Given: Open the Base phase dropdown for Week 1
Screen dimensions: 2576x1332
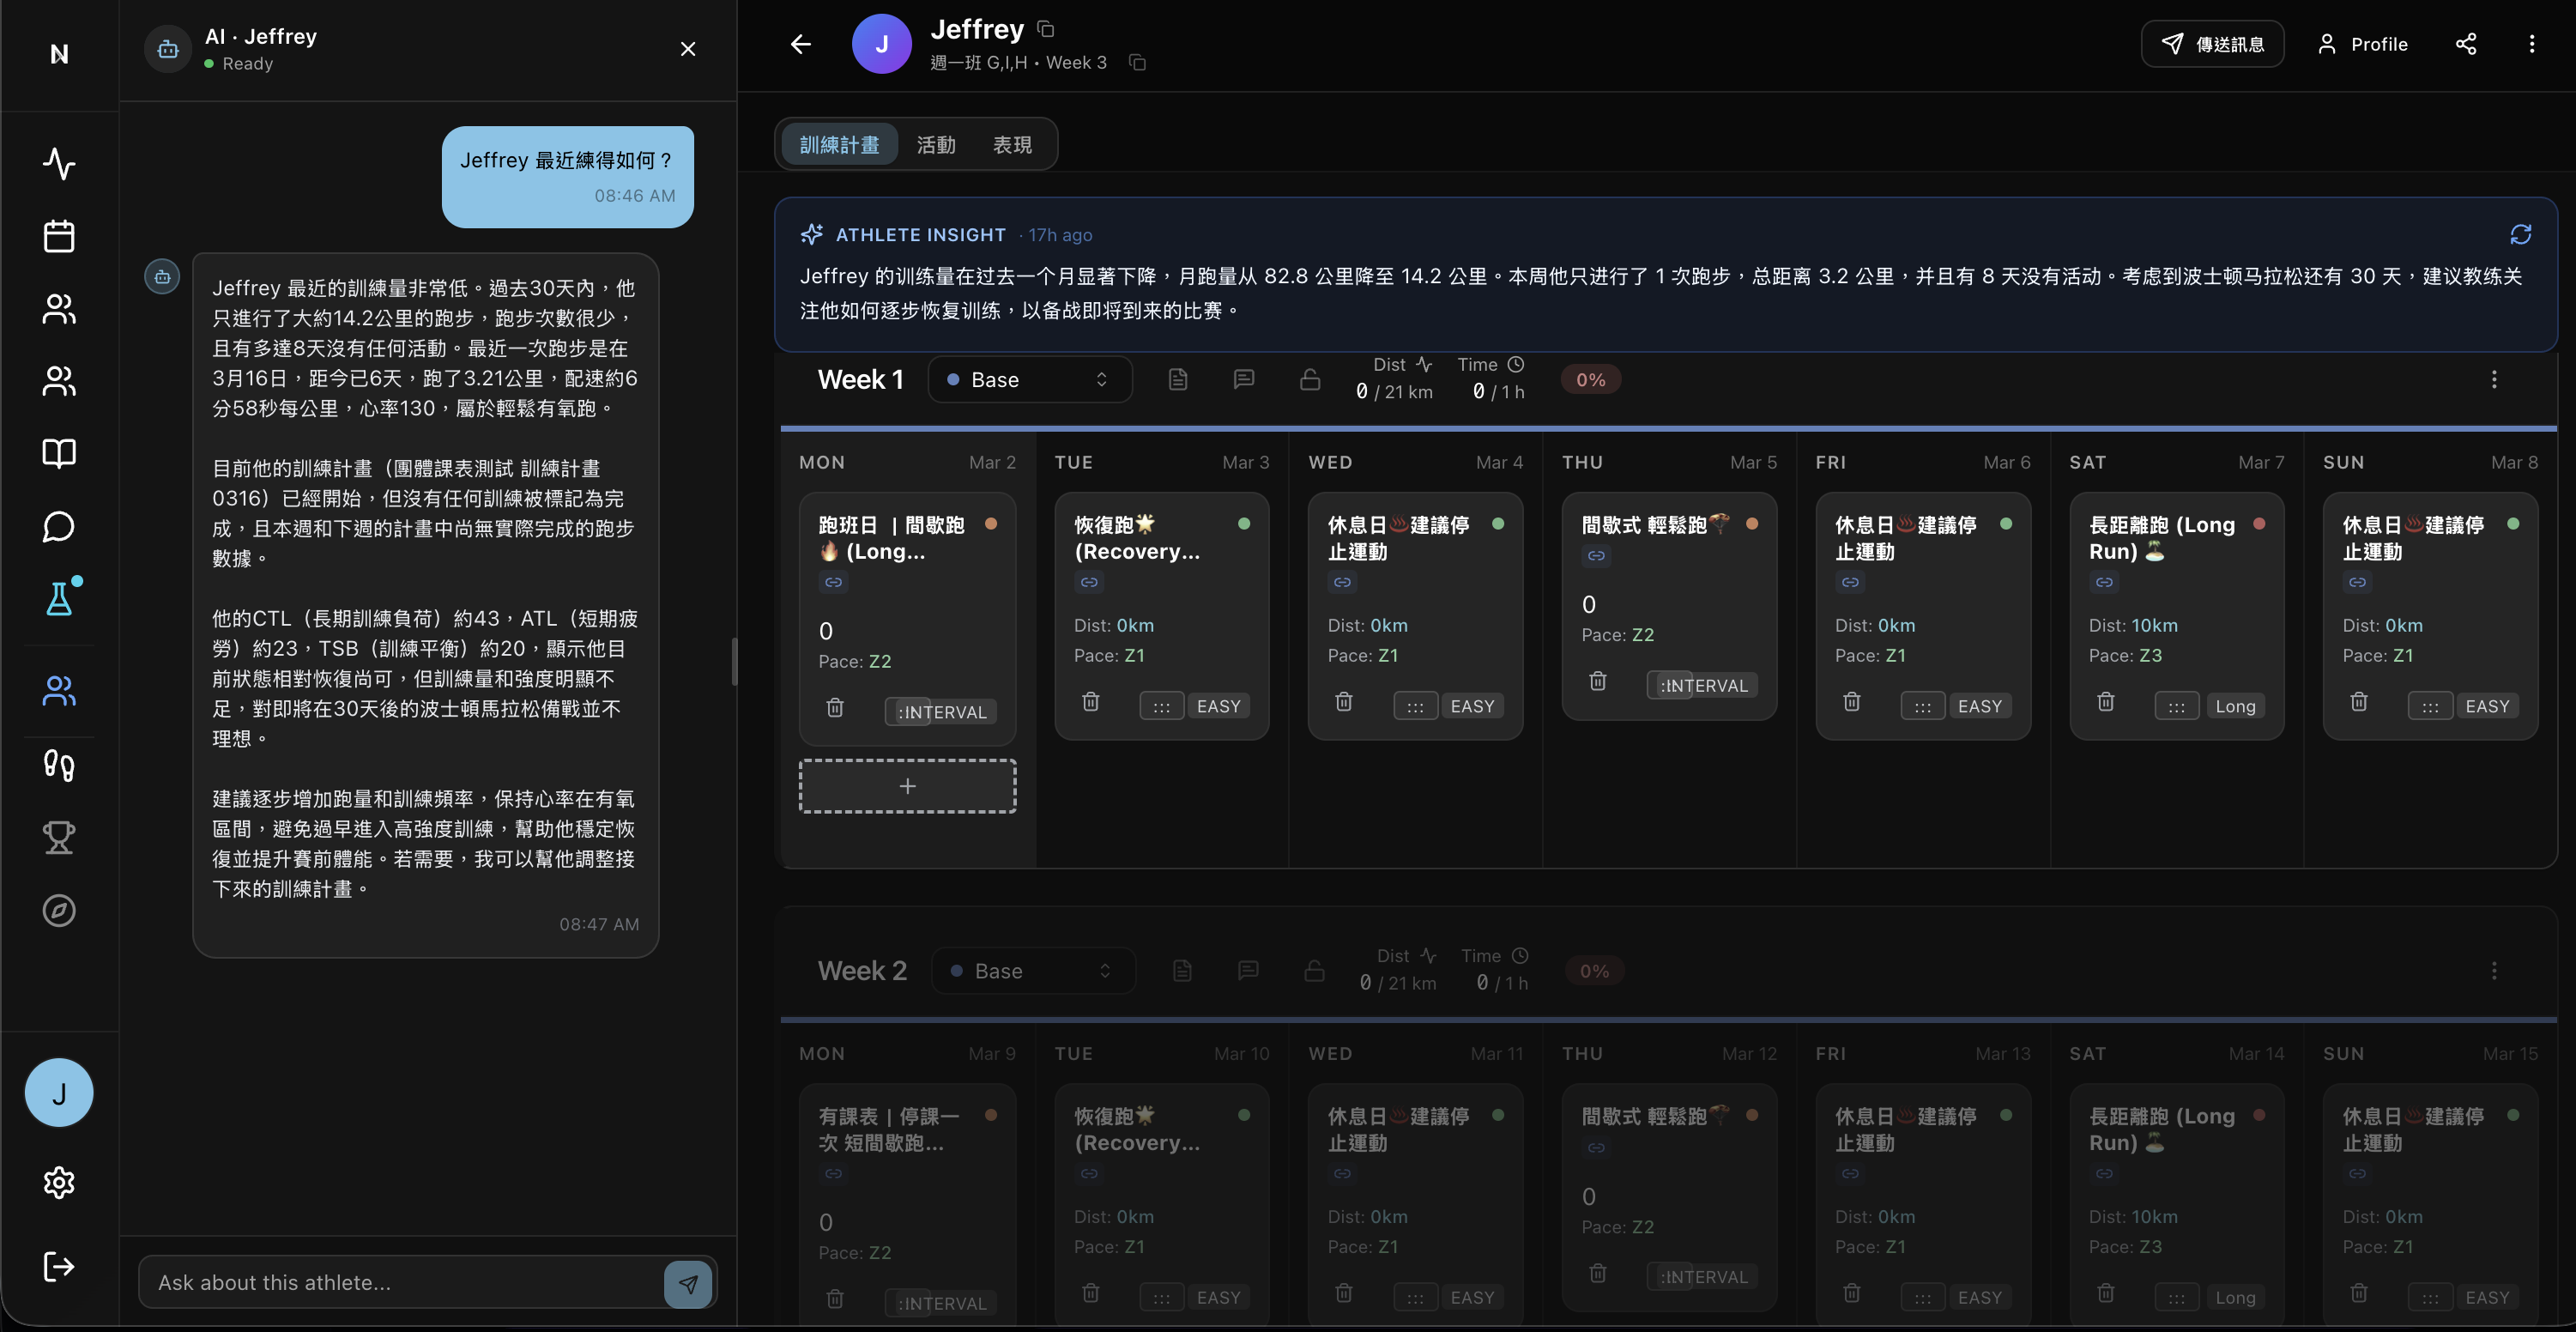Looking at the screenshot, I should point(1030,379).
